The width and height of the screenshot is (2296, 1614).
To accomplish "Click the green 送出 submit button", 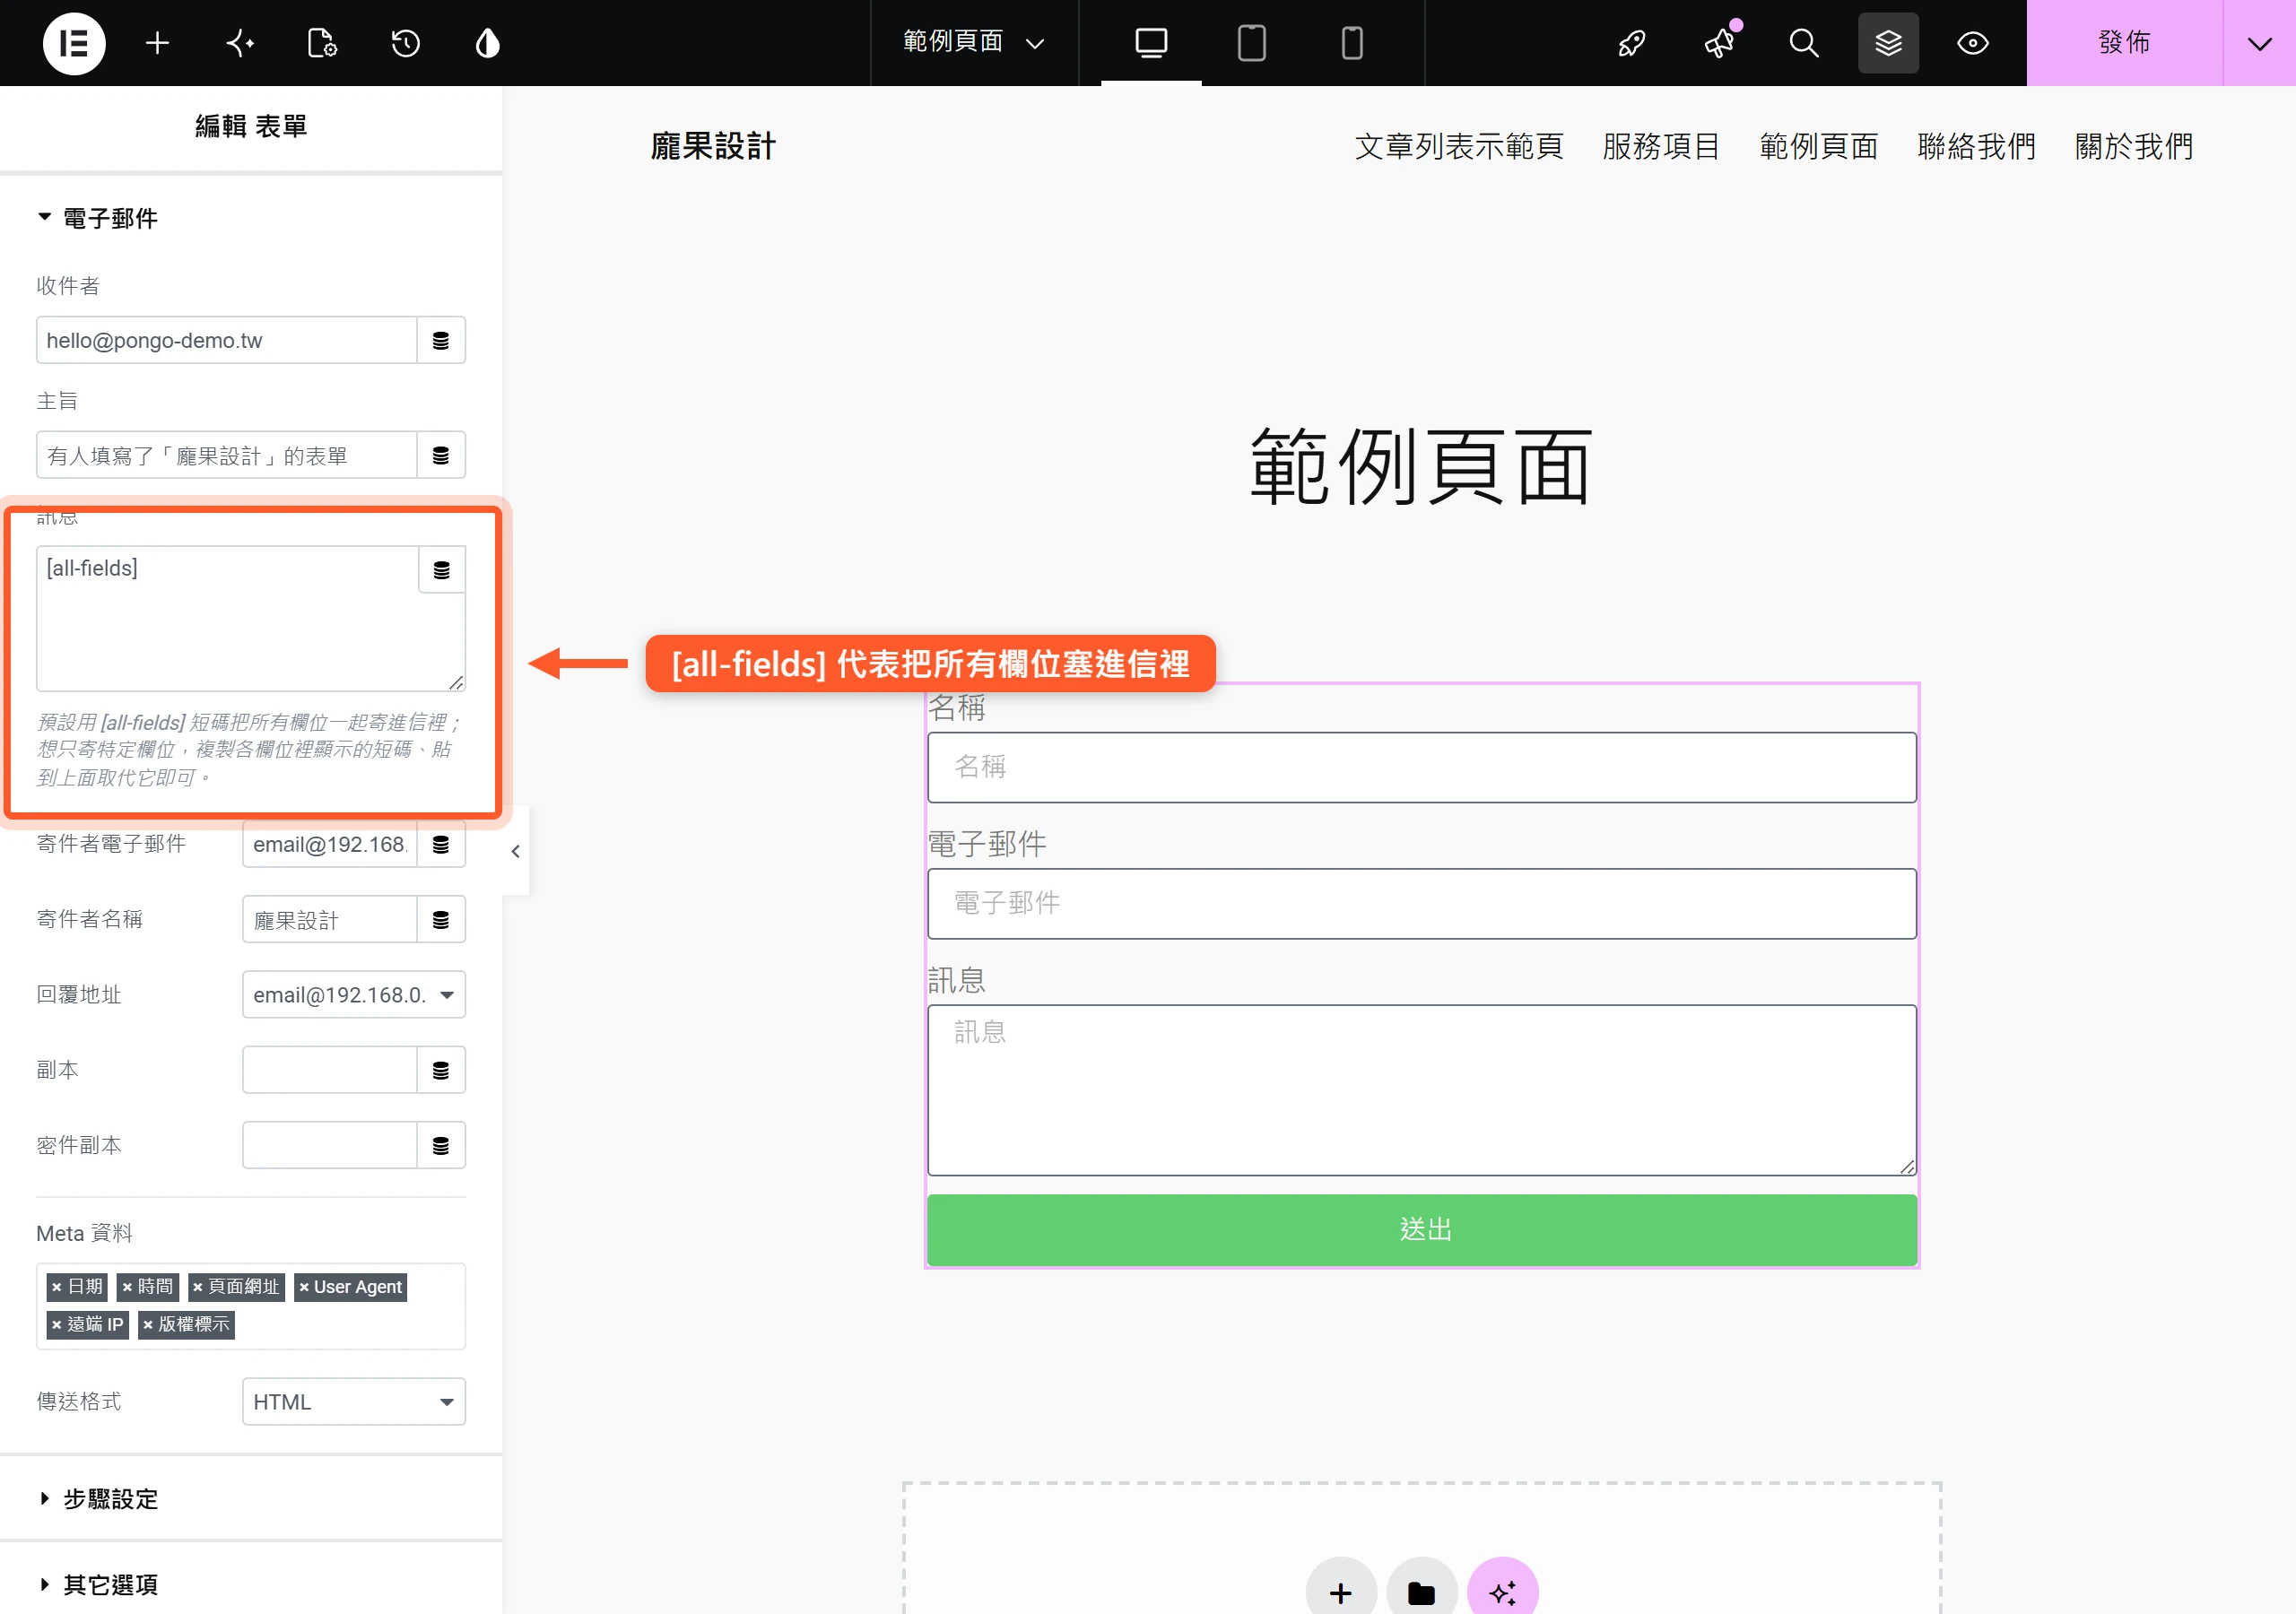I will click(1422, 1229).
